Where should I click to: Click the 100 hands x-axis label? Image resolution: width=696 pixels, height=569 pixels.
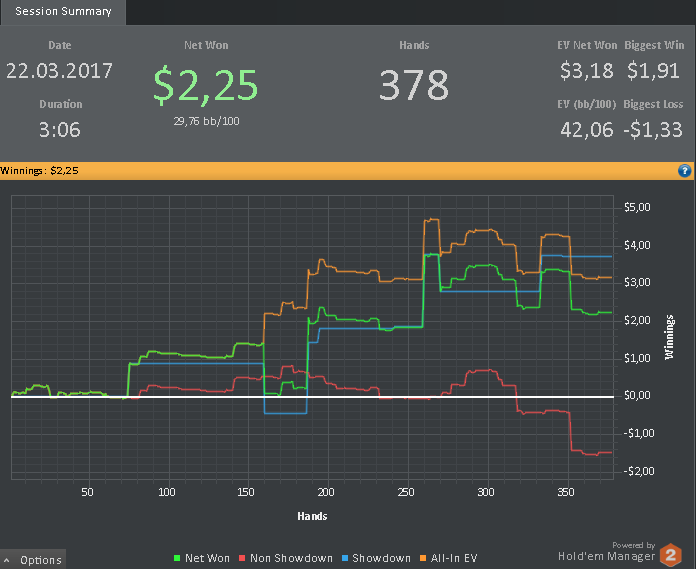[166, 492]
